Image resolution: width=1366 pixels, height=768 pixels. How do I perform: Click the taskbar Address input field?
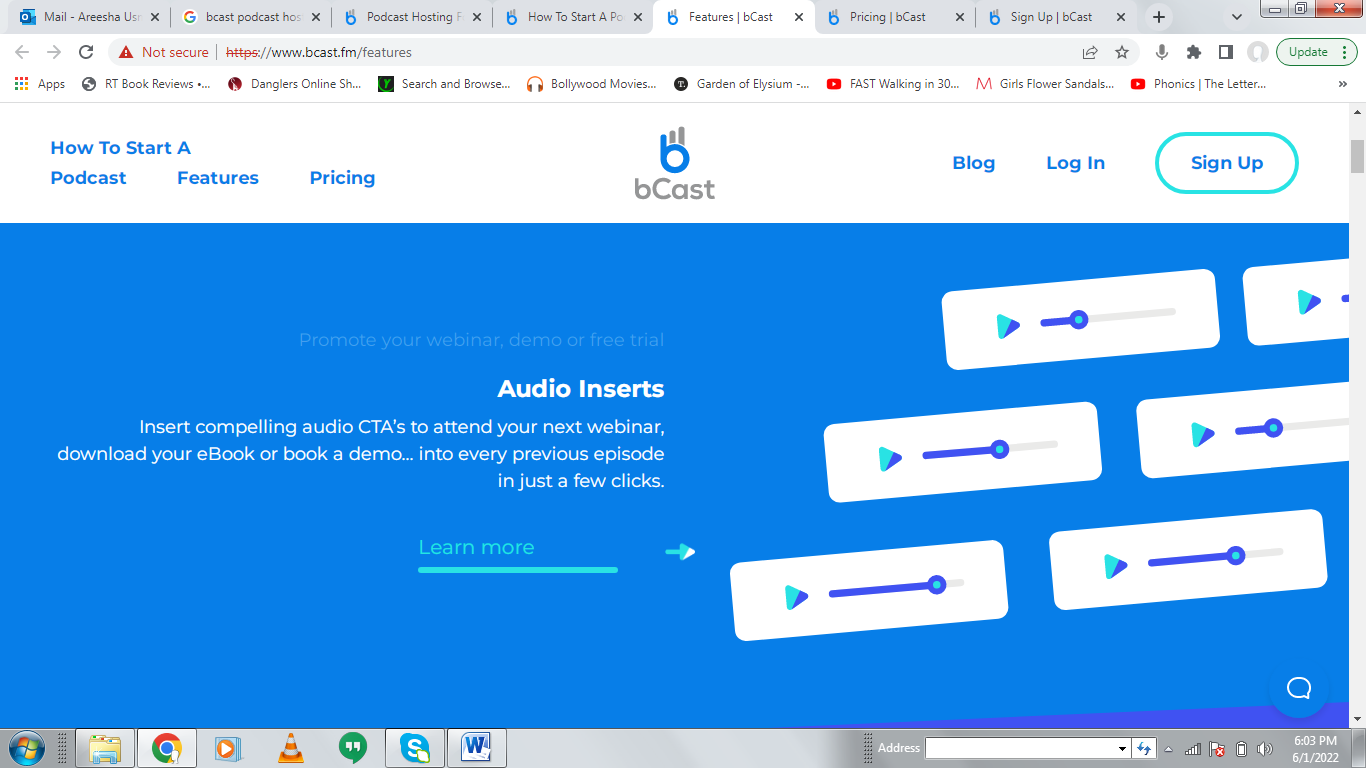(1020, 748)
